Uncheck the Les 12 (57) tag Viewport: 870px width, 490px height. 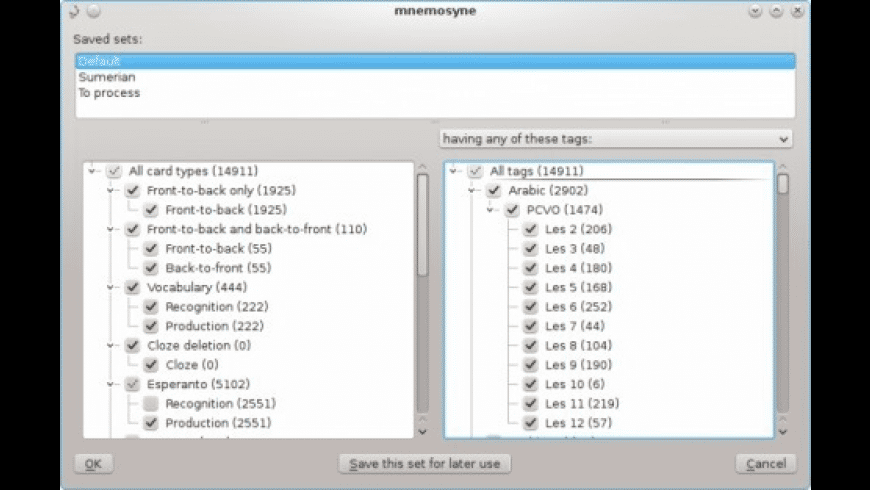click(530, 423)
